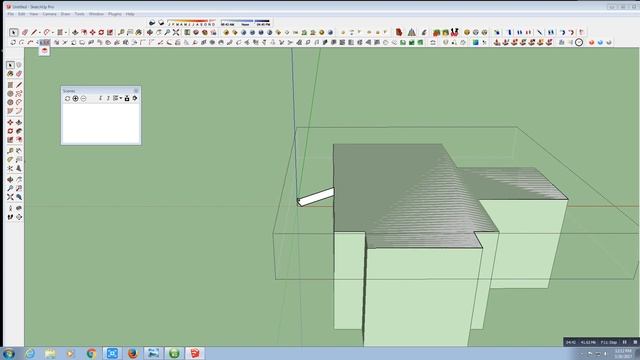Screen dimensions: 640x360
Task: Open the Windows Start menu
Action: 9,353
